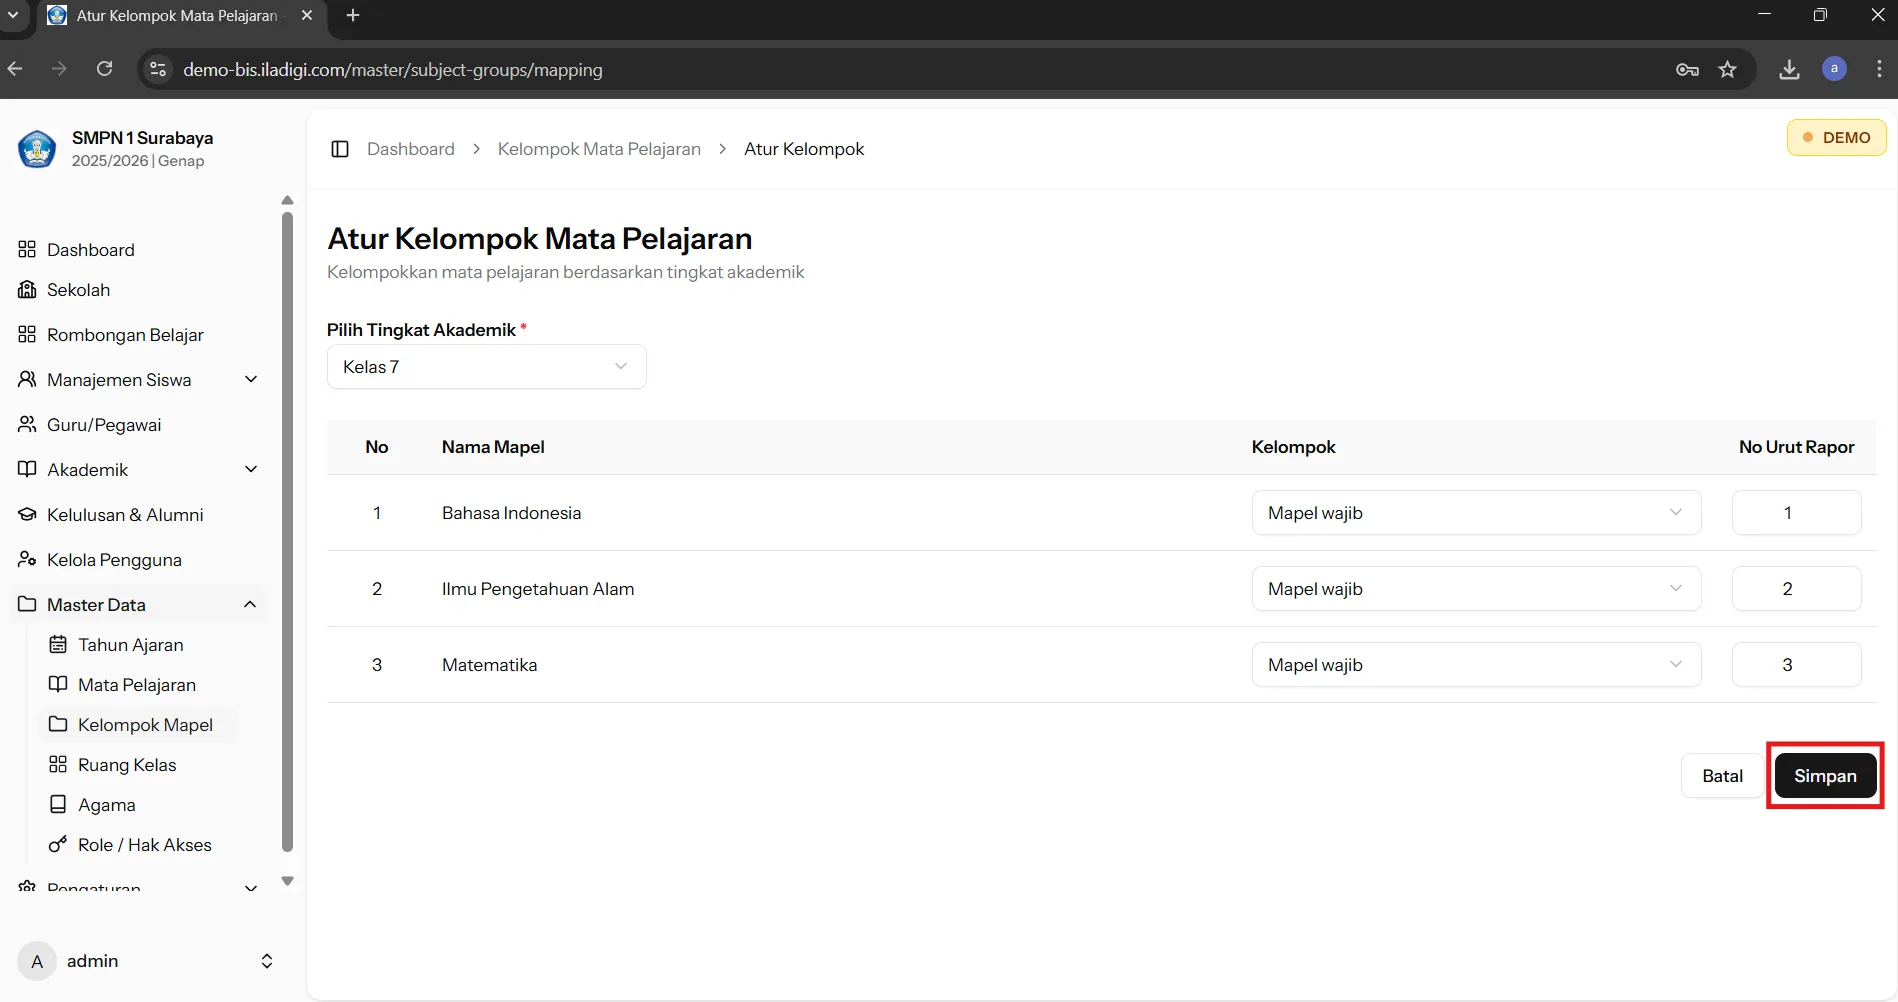This screenshot has height=1002, width=1898.
Task: Open Guru/Pegawai page
Action: [104, 425]
